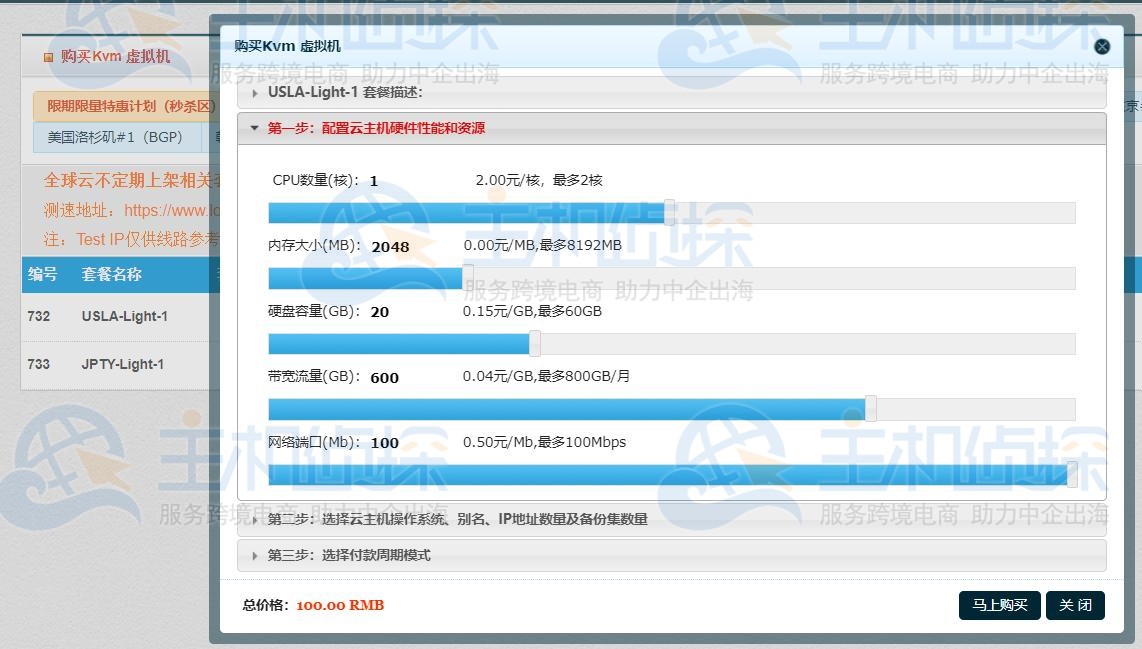The width and height of the screenshot is (1142, 649).
Task: Click the orange icon beside page title 购买Kvm 虚拟机
Action: [x=48, y=58]
